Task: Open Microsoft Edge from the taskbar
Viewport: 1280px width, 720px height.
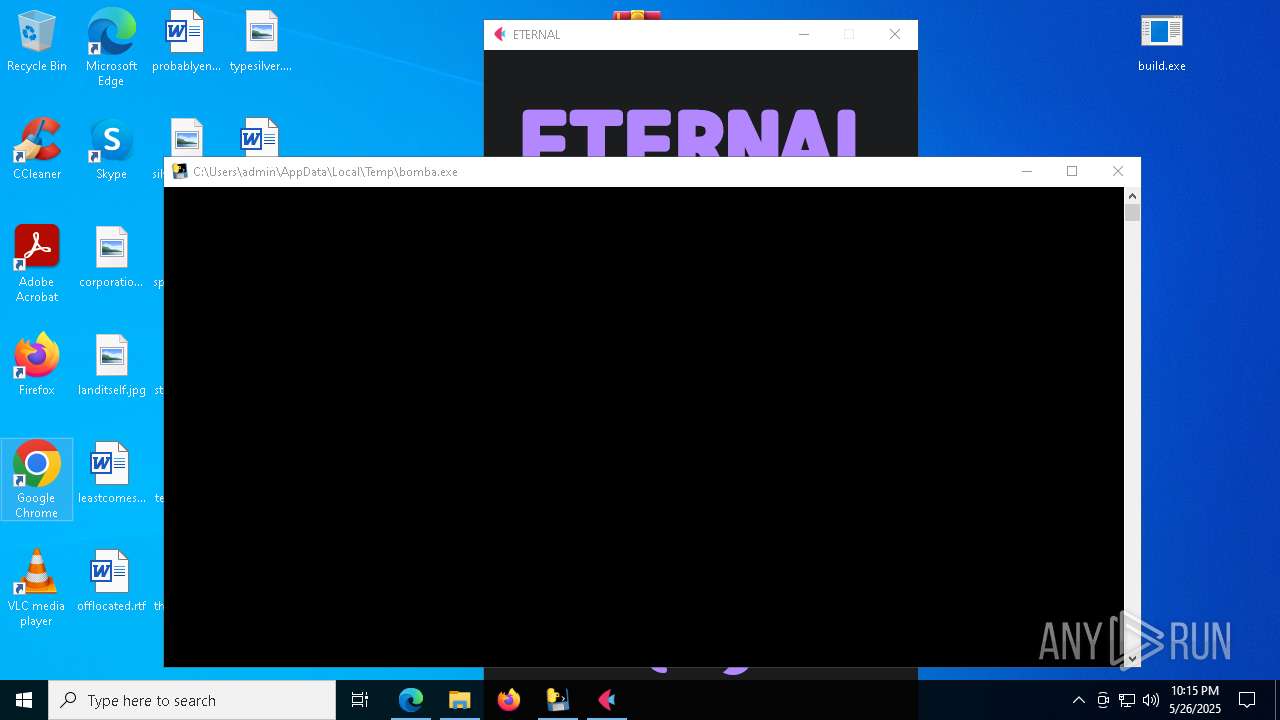Action: (x=411, y=700)
